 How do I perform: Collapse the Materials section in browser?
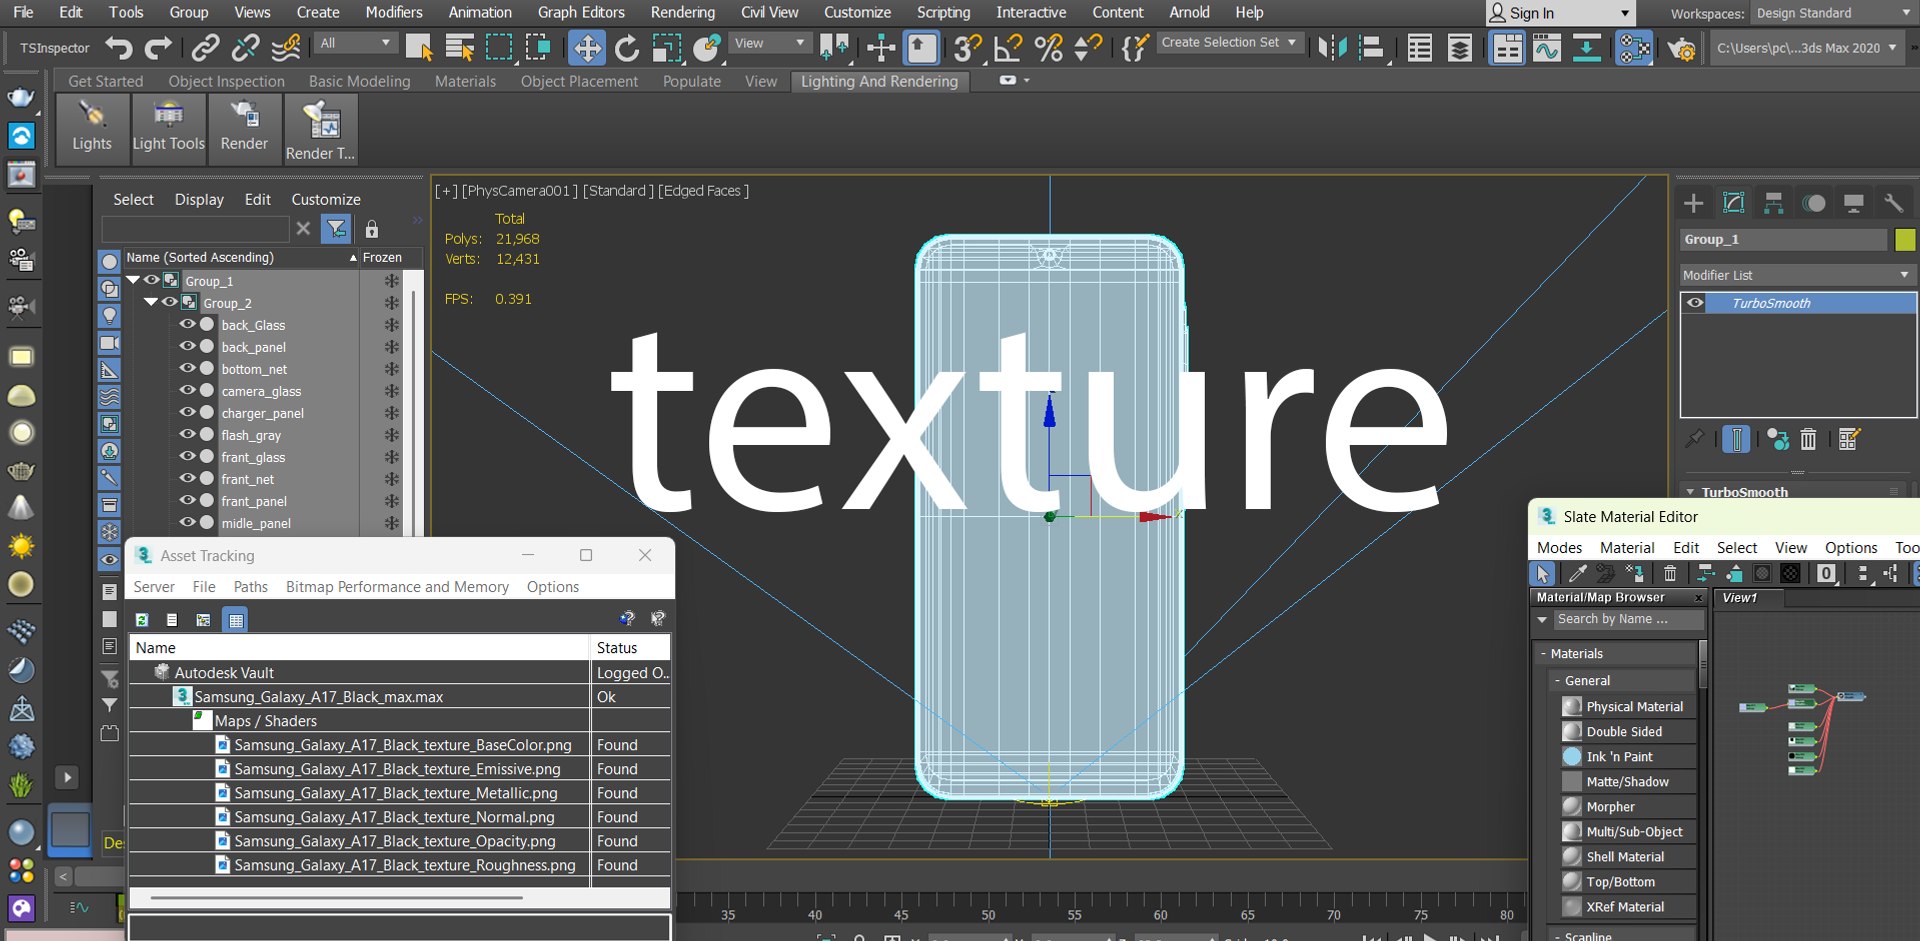1543,653
